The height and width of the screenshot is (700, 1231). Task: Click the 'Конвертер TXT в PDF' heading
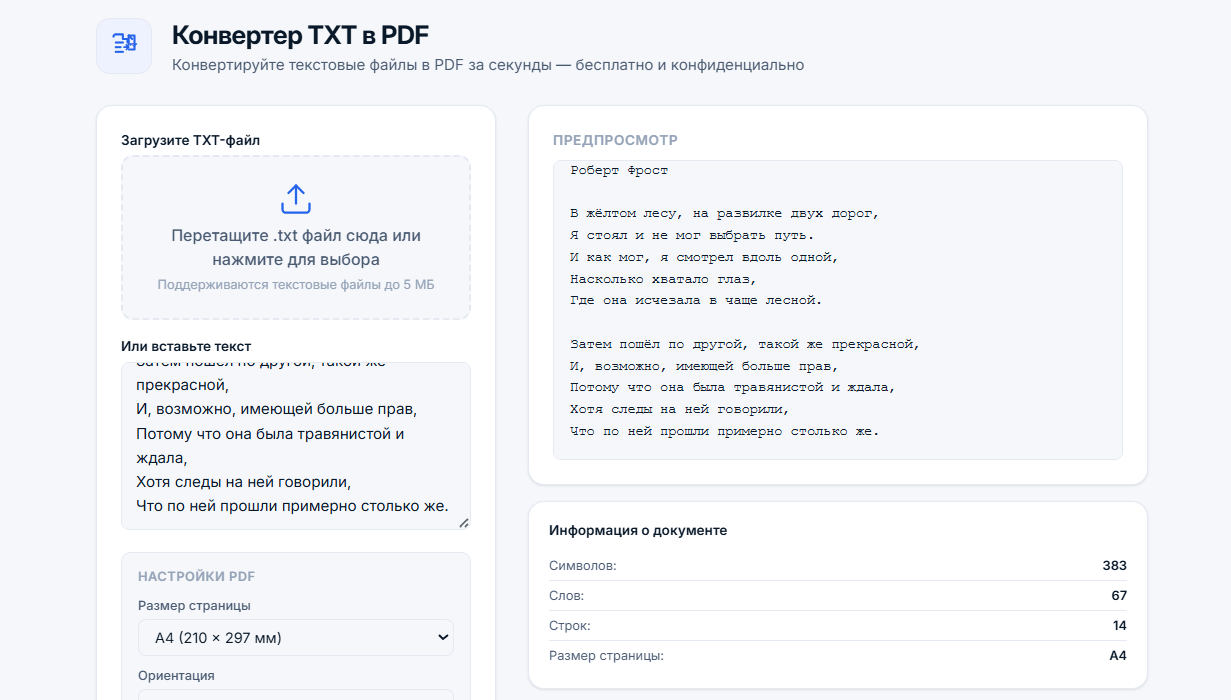(300, 36)
